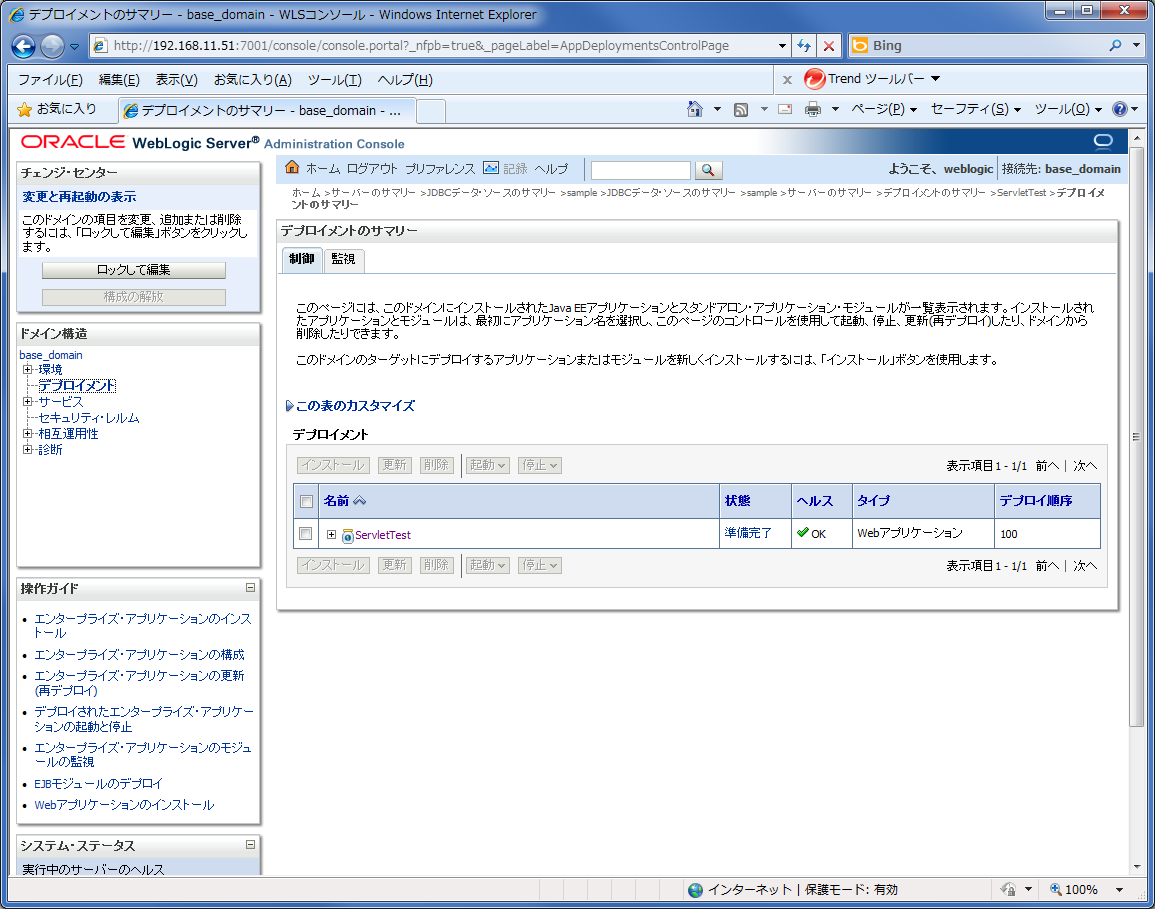1155x909 pixels.
Task: Sort table by 状態 column header
Action: (737, 501)
